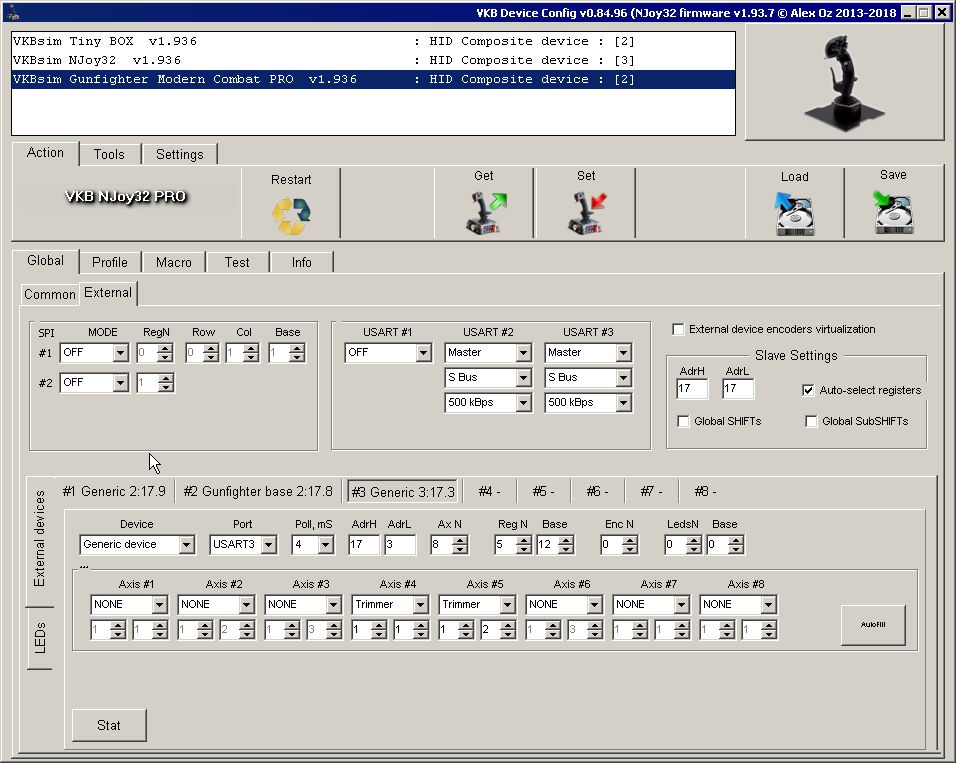Open USART #2 500 kBps dropdown
The width and height of the screenshot is (956, 763).
523,403
